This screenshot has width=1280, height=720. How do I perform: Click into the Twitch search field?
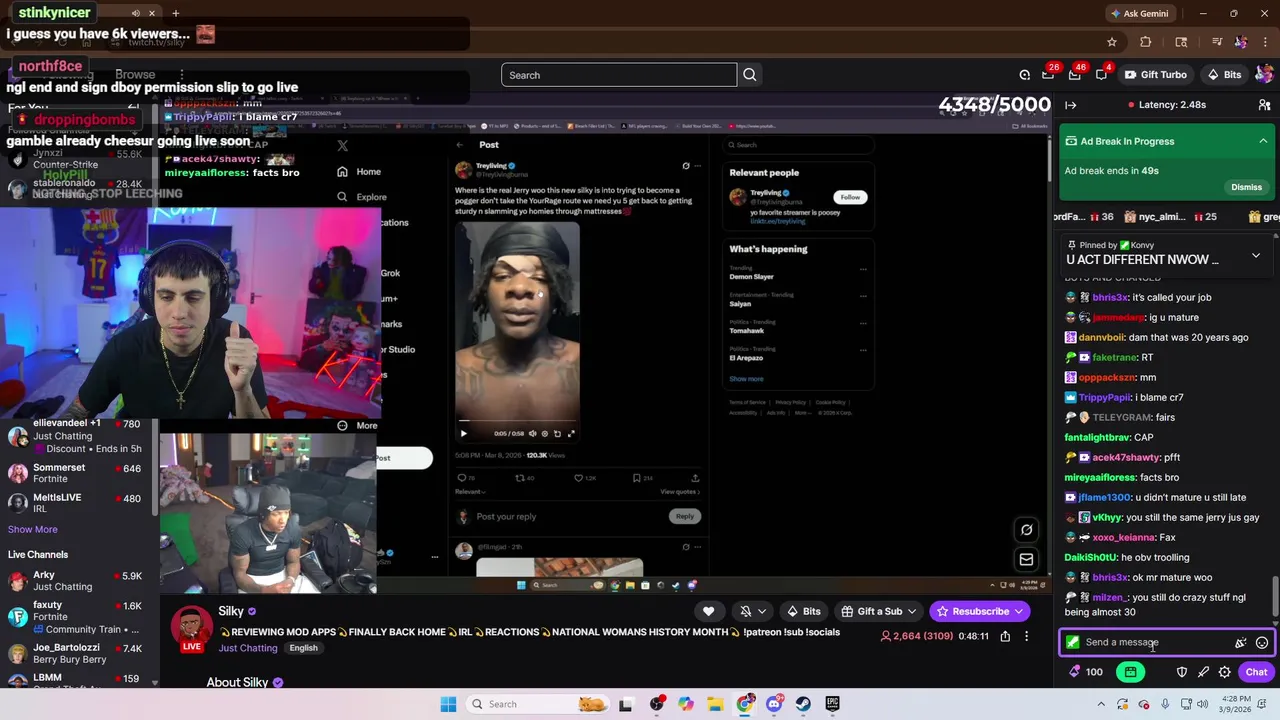[x=619, y=75]
